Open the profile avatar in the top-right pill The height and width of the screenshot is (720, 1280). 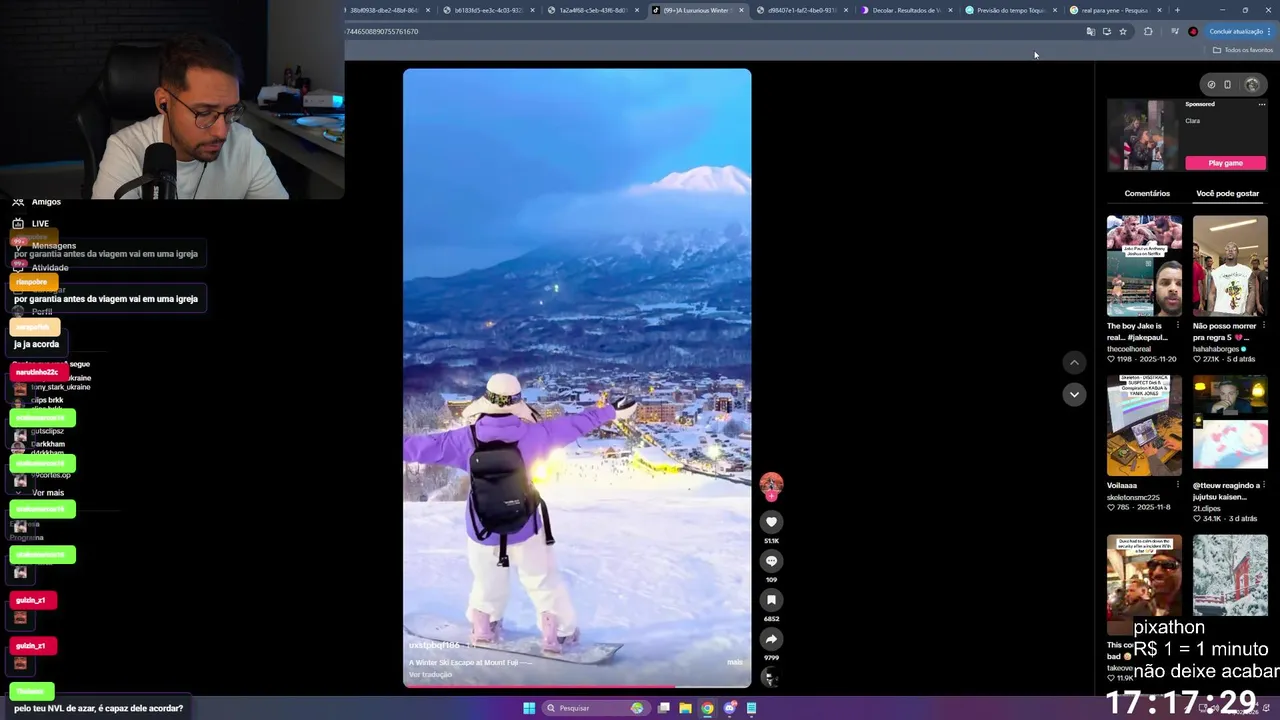click(1251, 85)
